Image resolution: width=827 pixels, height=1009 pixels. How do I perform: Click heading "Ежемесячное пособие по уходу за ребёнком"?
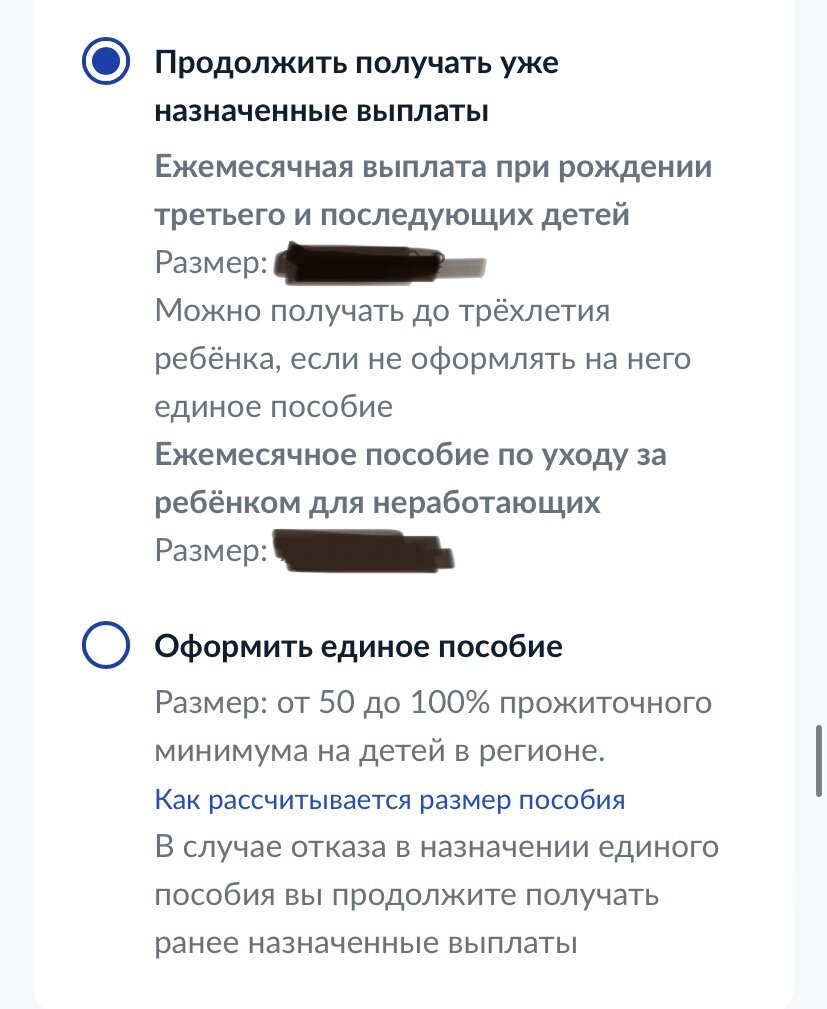point(410,478)
